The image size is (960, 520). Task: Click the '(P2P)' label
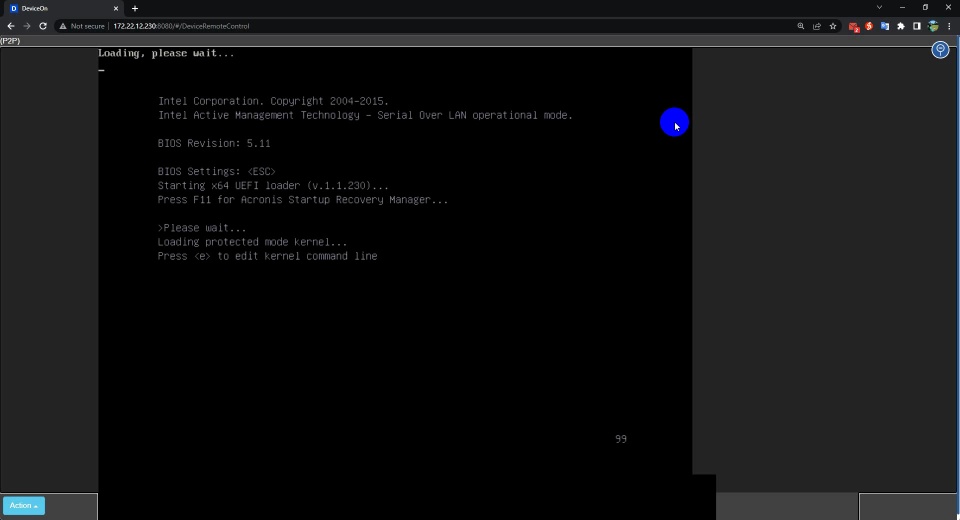pos(10,41)
